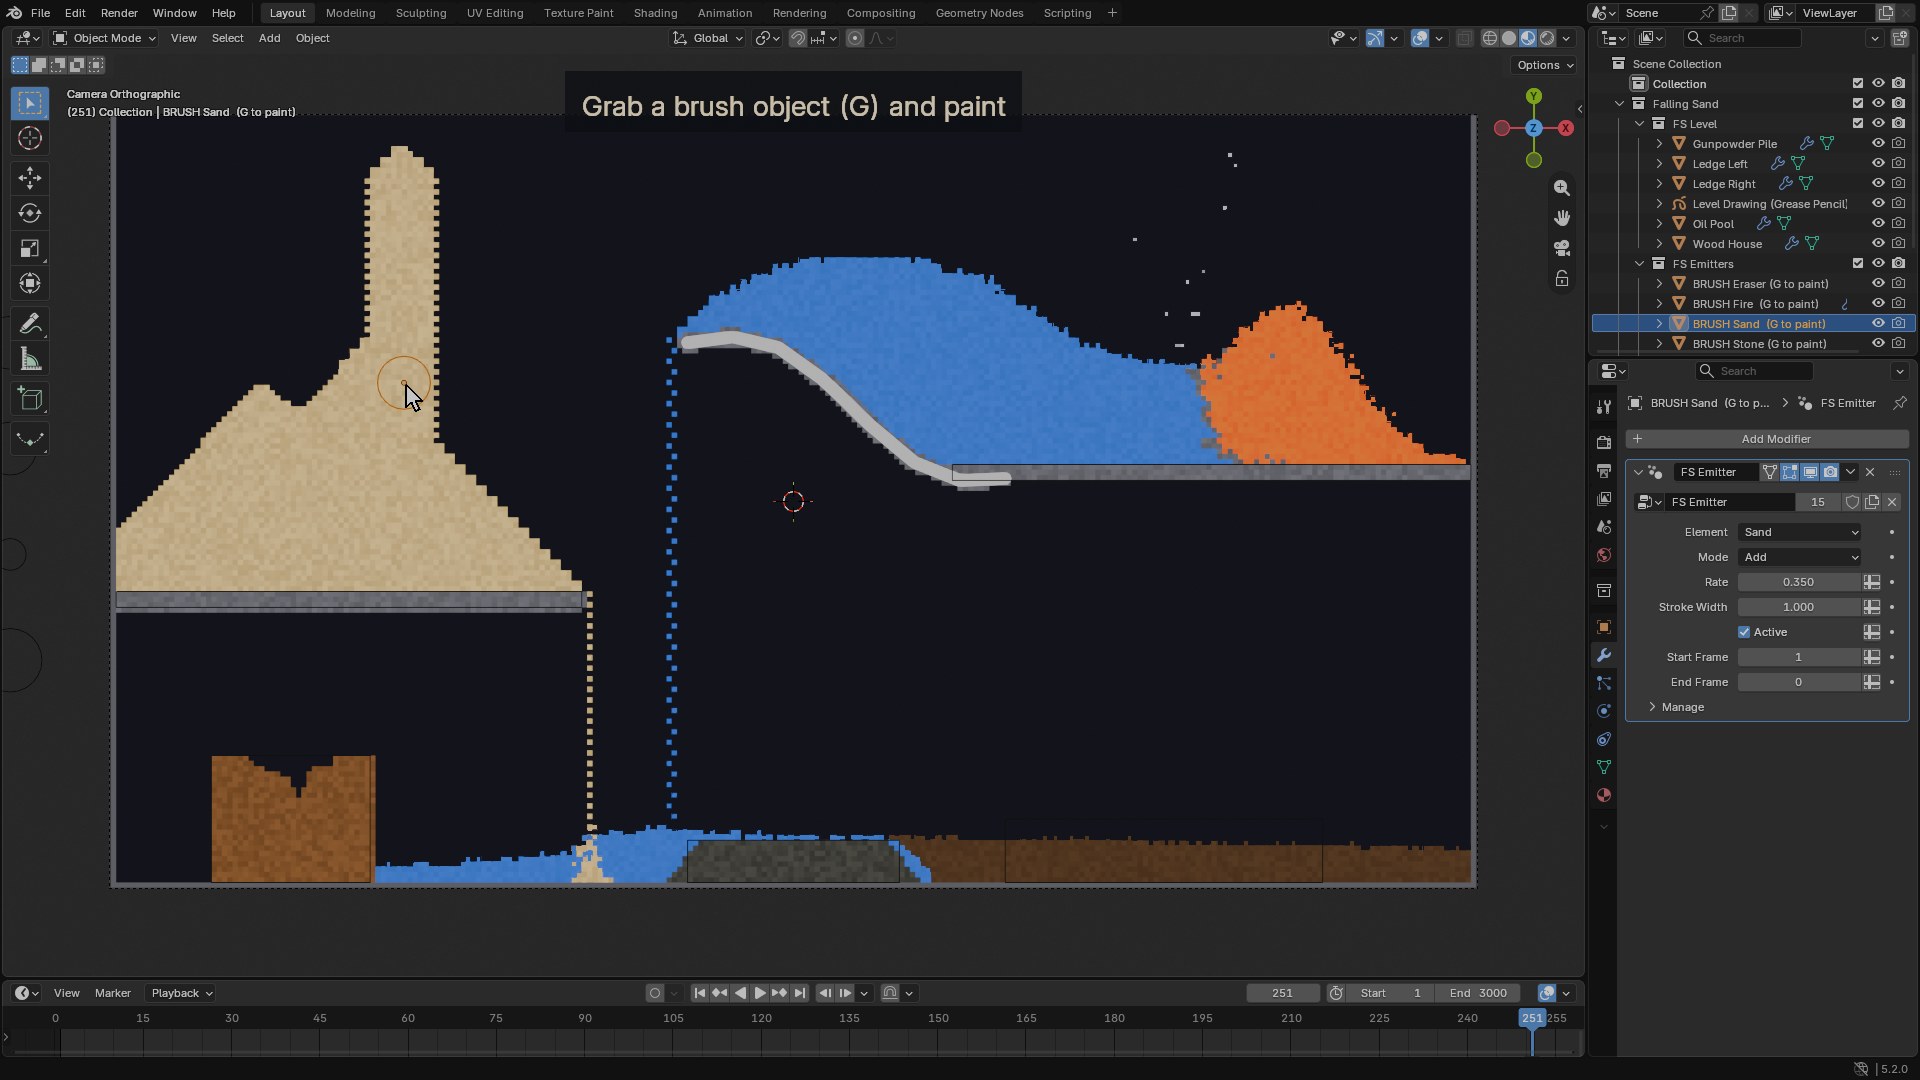Image resolution: width=1920 pixels, height=1080 pixels.
Task: Open the Render menu
Action: click(x=119, y=13)
